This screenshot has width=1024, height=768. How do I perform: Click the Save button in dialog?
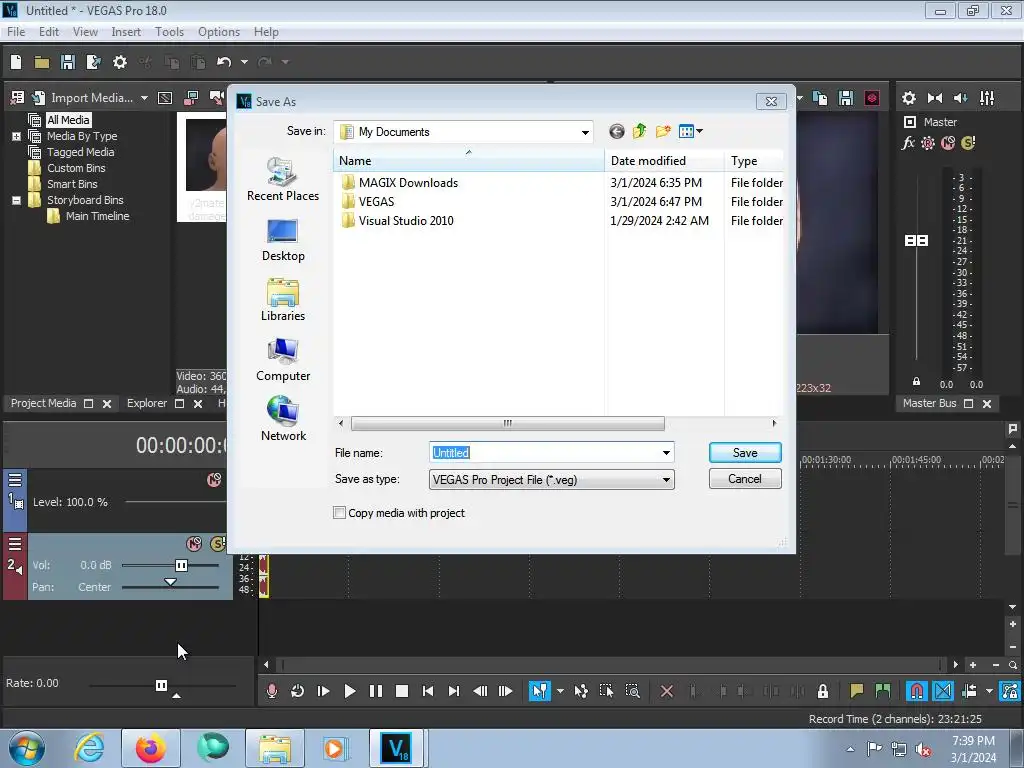click(745, 453)
